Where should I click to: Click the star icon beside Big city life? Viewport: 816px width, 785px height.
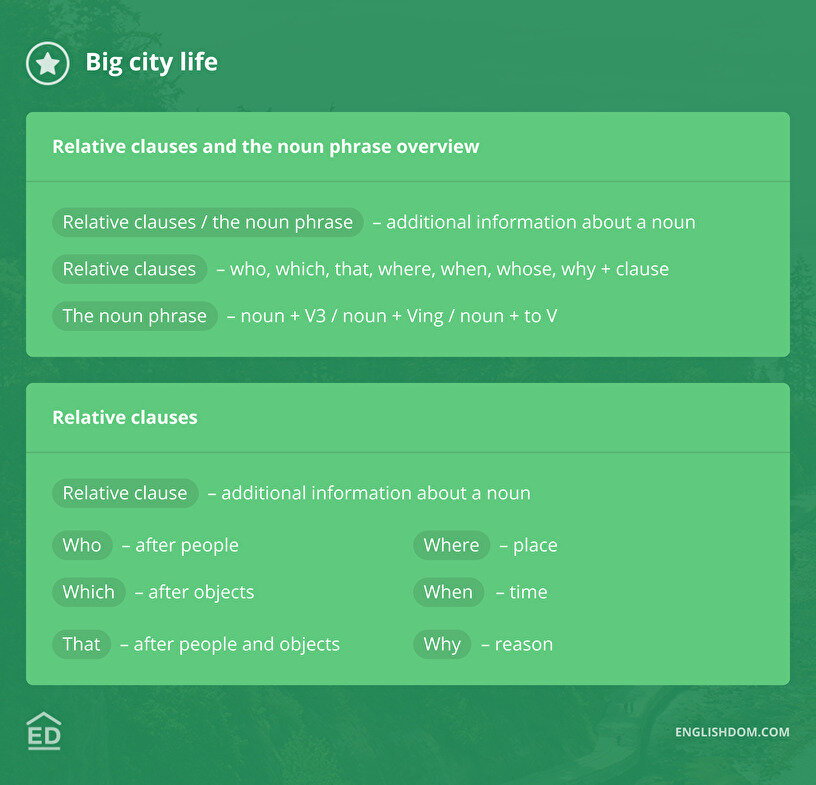tap(47, 63)
